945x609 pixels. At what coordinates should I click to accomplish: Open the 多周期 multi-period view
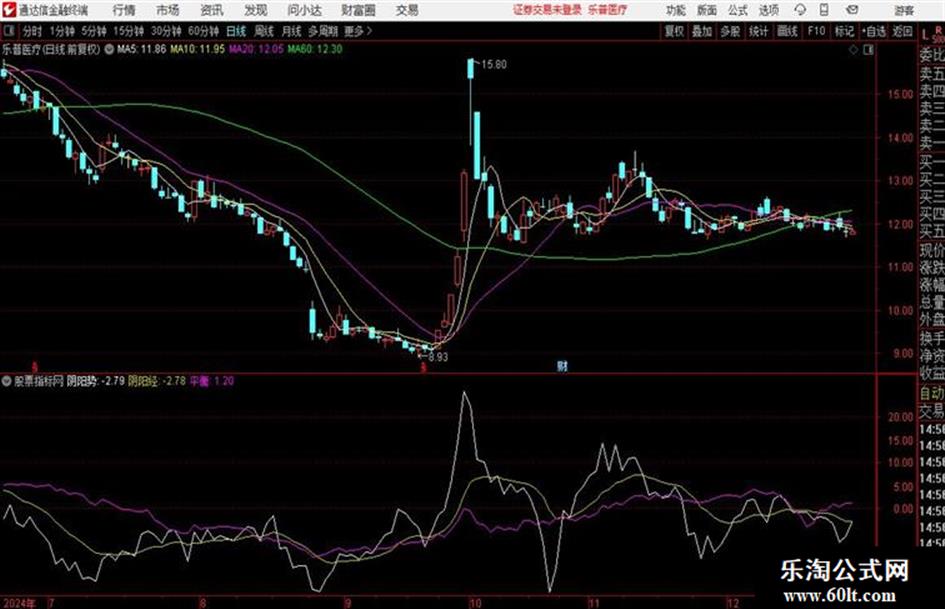click(x=323, y=31)
